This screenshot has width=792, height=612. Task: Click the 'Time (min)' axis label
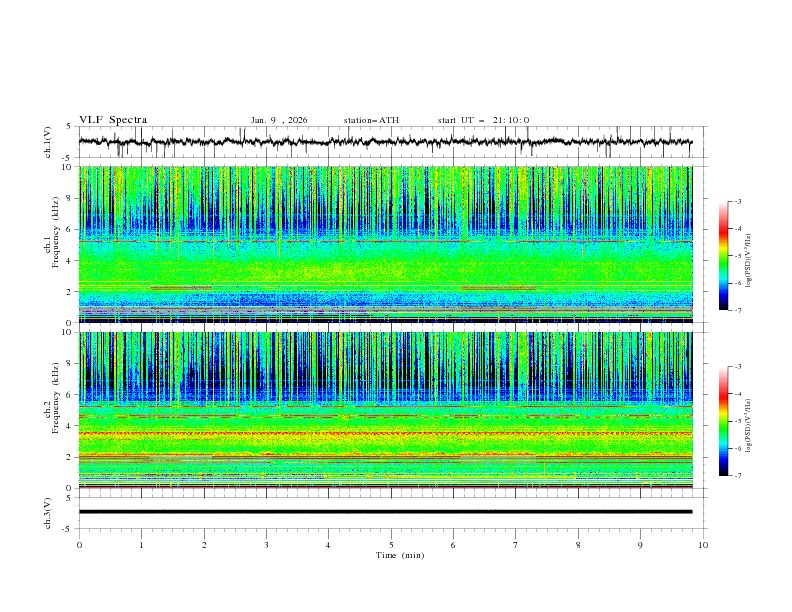400,555
